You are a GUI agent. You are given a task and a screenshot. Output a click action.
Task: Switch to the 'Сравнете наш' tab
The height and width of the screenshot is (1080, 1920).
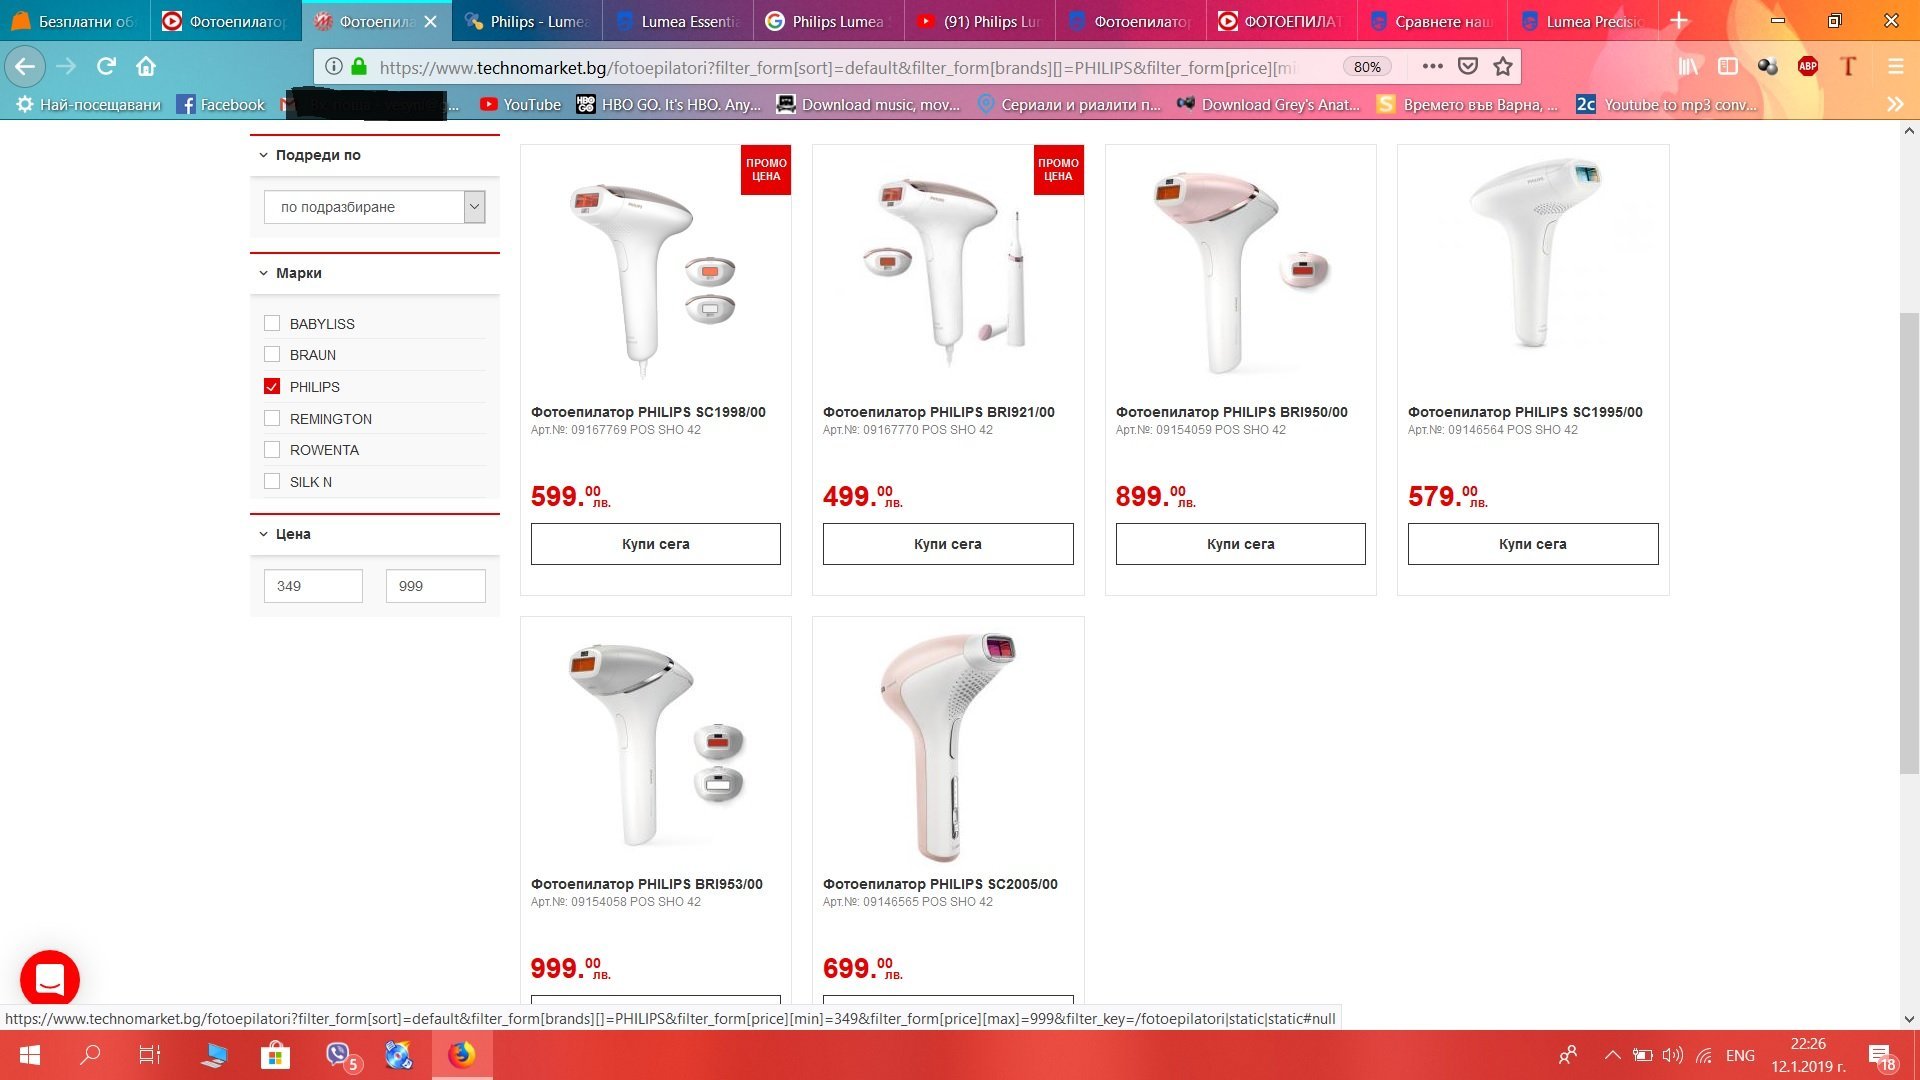pos(1431,21)
